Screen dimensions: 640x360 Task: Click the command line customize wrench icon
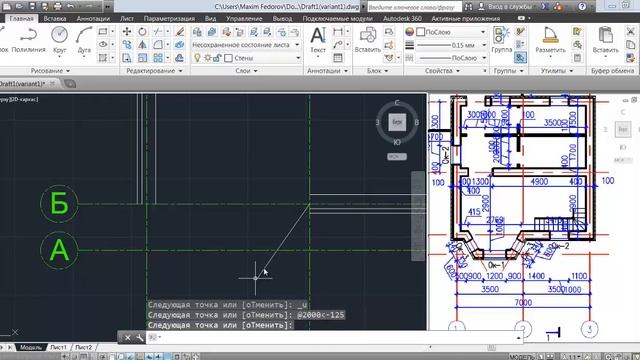point(139,338)
